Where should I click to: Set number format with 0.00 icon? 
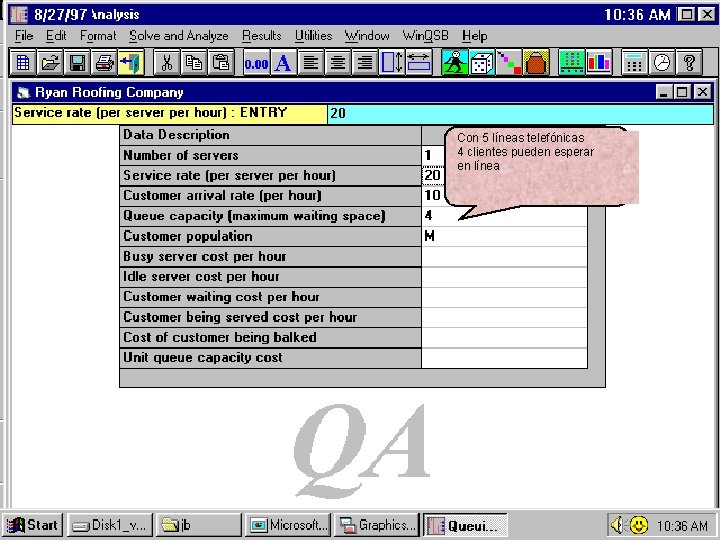[256, 62]
